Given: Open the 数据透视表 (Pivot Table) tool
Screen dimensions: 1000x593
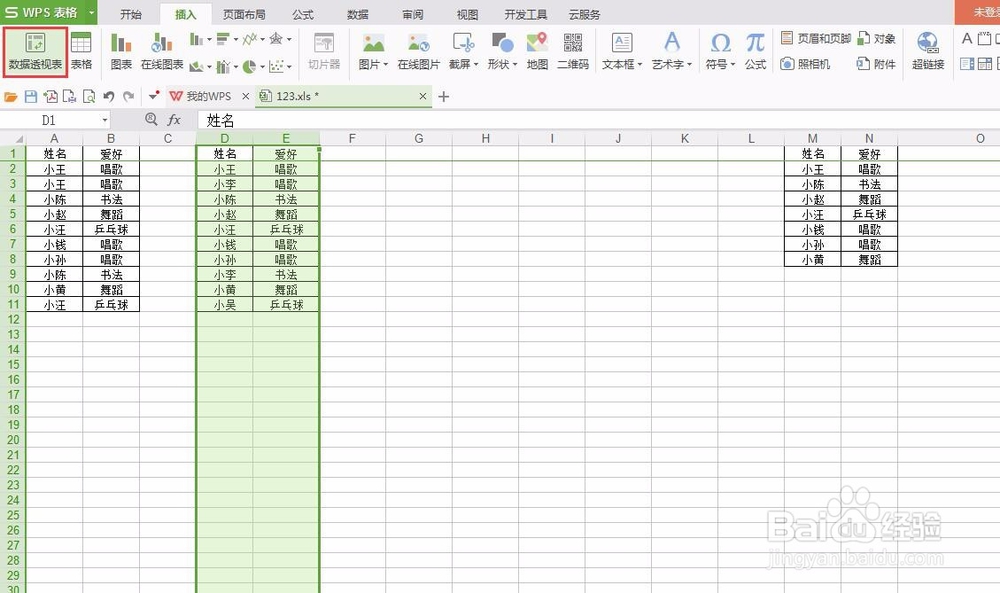Looking at the screenshot, I should tap(35, 51).
